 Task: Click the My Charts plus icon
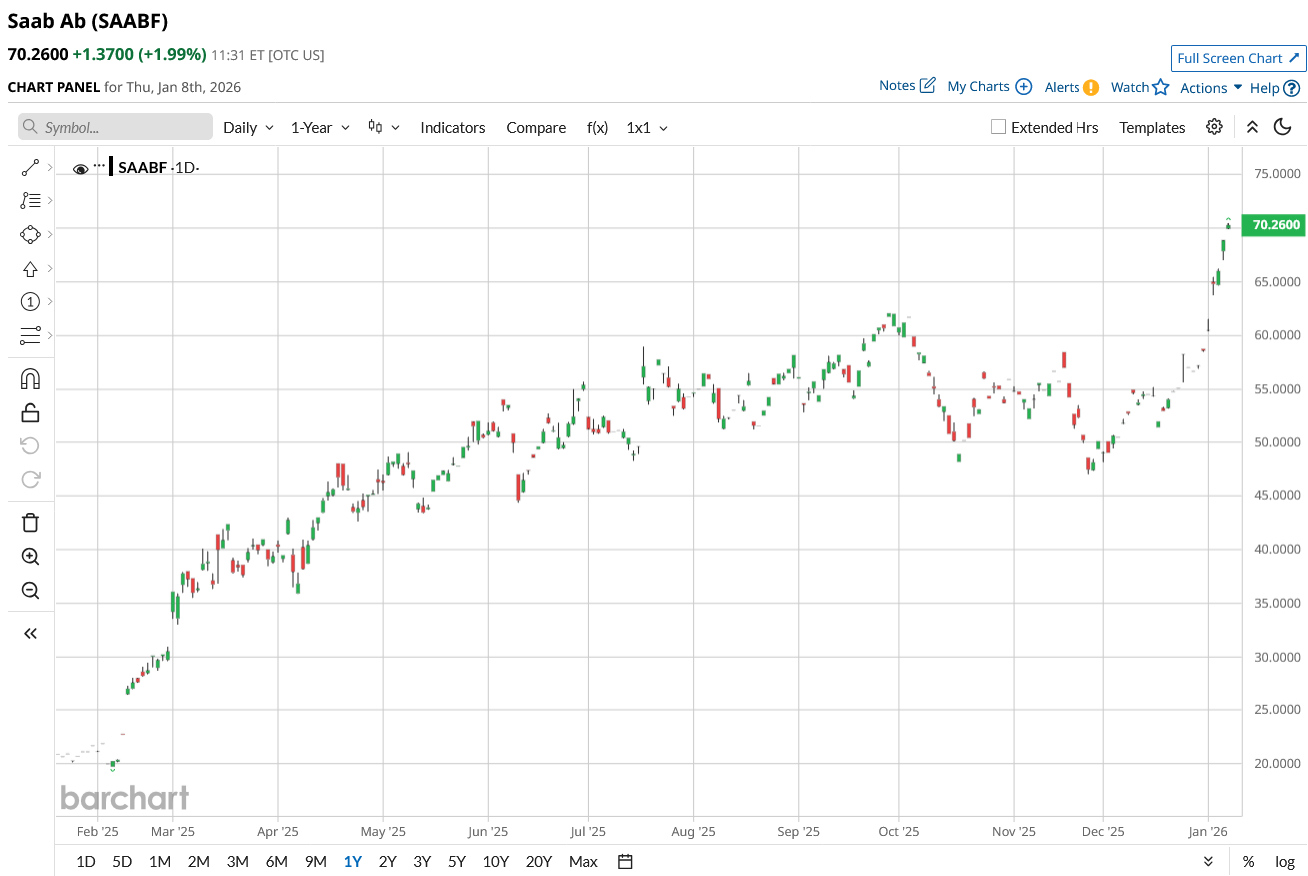click(x=1023, y=86)
